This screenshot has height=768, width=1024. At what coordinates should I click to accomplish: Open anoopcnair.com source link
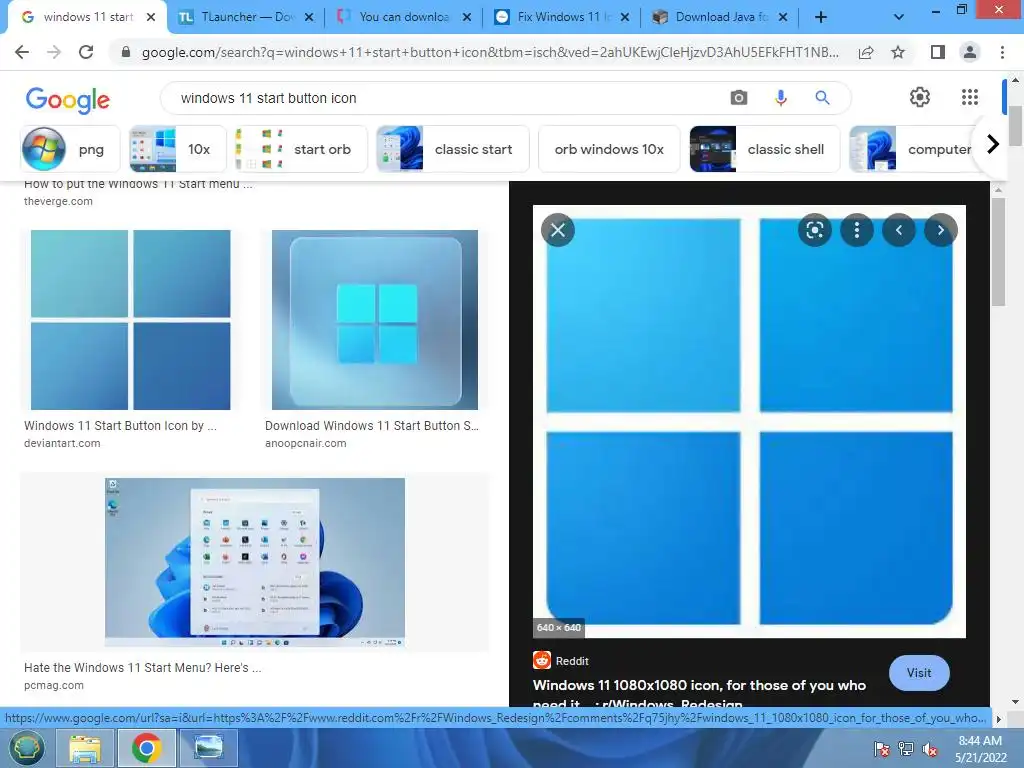pos(306,443)
